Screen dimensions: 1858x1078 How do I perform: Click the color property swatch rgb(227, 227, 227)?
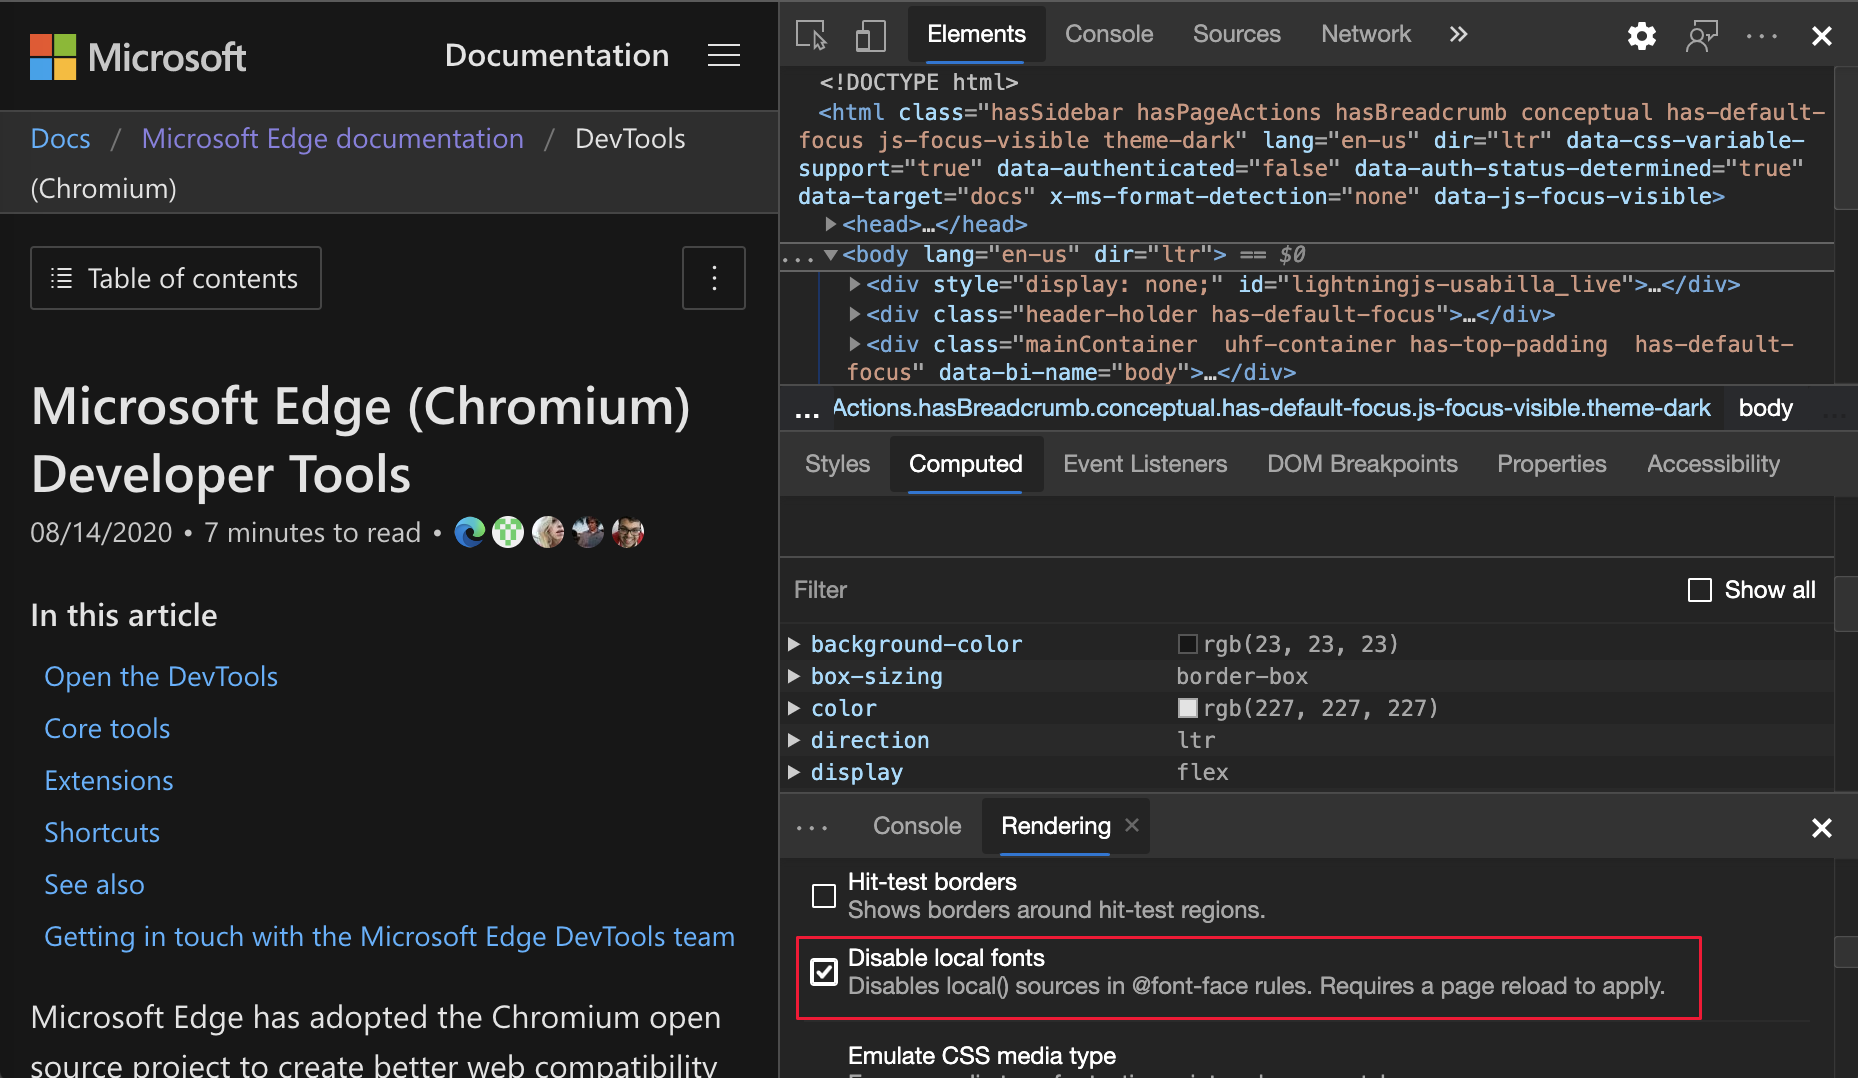tap(1187, 708)
